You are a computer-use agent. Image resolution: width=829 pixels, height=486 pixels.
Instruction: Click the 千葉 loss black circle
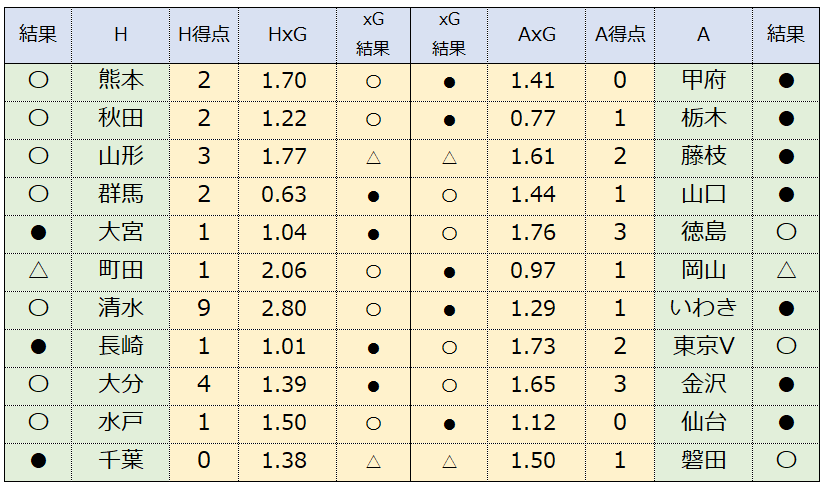pyautogui.click(x=38, y=460)
